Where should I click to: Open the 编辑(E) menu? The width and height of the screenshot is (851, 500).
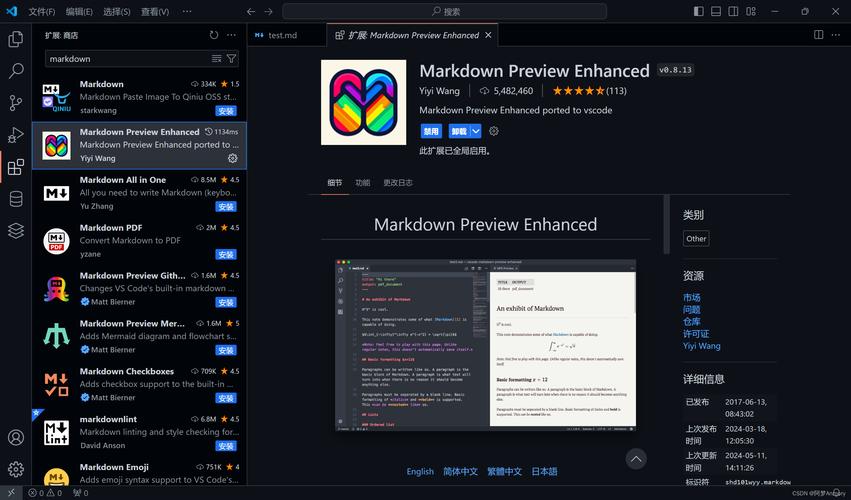79,11
